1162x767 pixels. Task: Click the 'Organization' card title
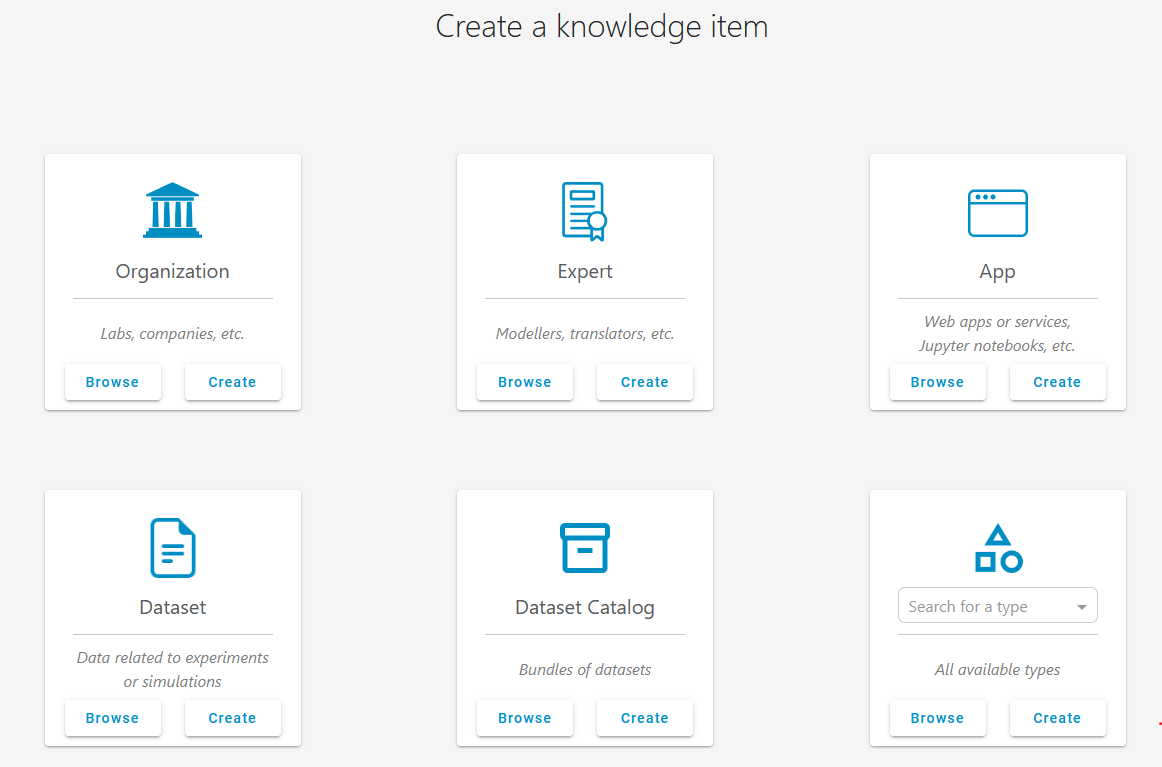click(173, 271)
